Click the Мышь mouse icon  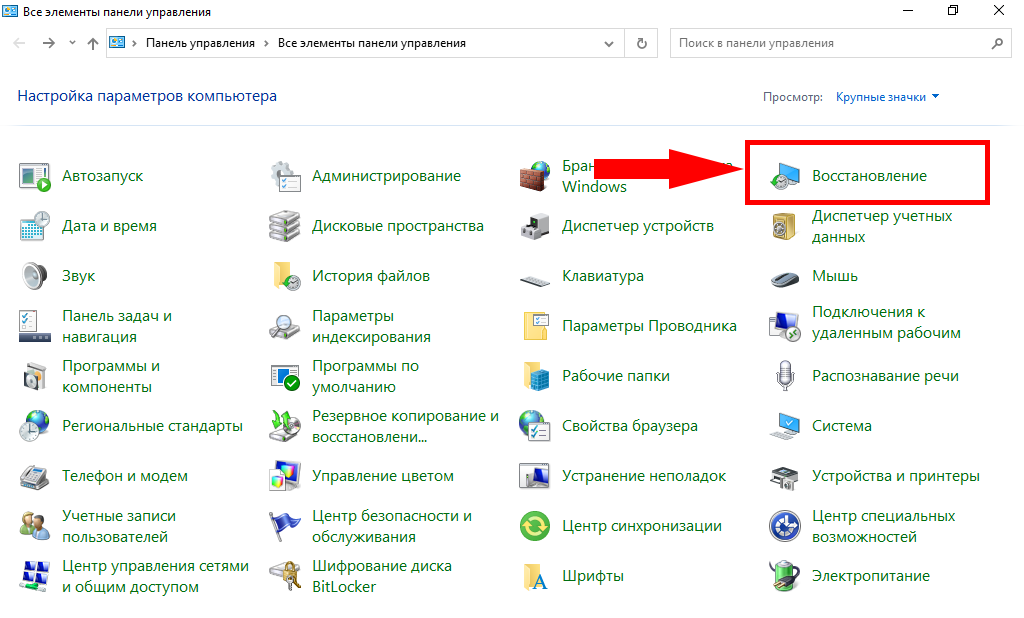click(784, 277)
